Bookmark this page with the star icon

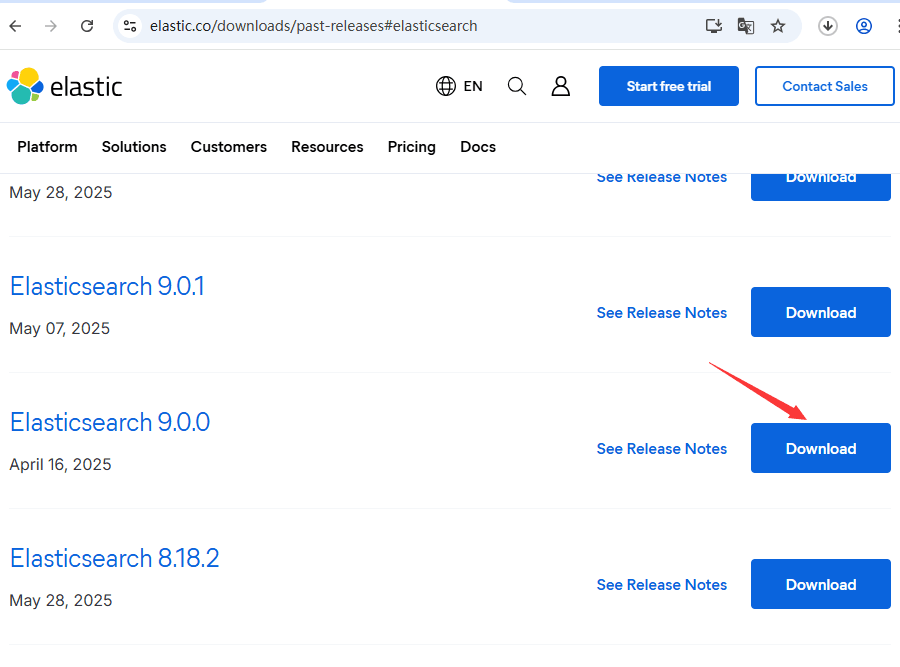click(x=778, y=26)
